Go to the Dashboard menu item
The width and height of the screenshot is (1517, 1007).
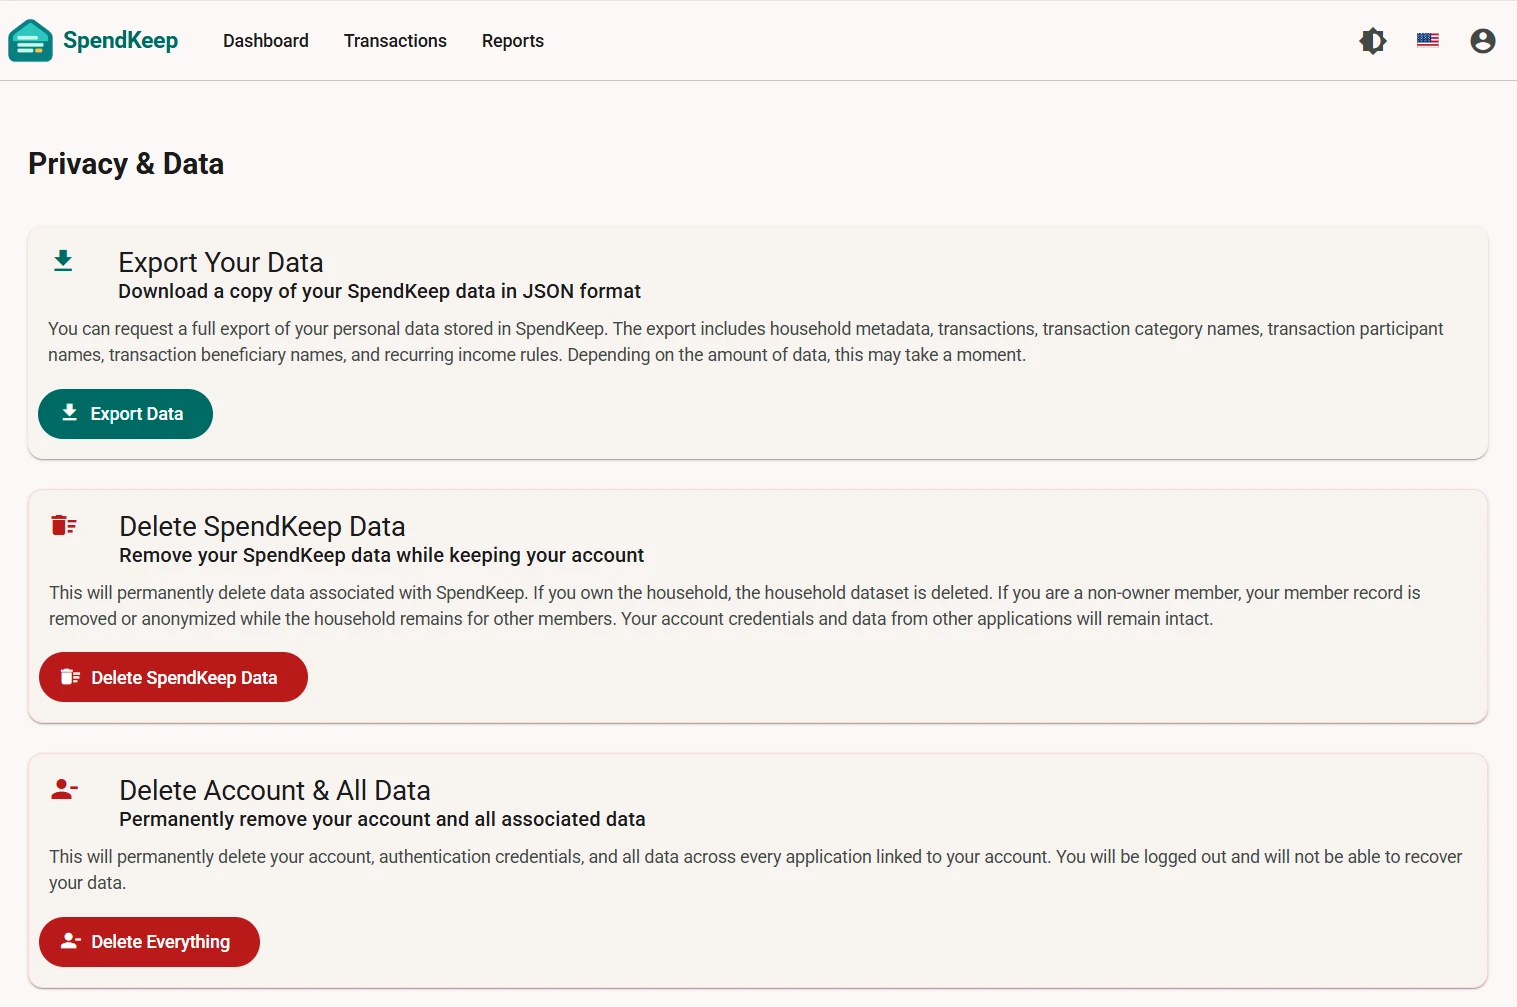pos(266,41)
